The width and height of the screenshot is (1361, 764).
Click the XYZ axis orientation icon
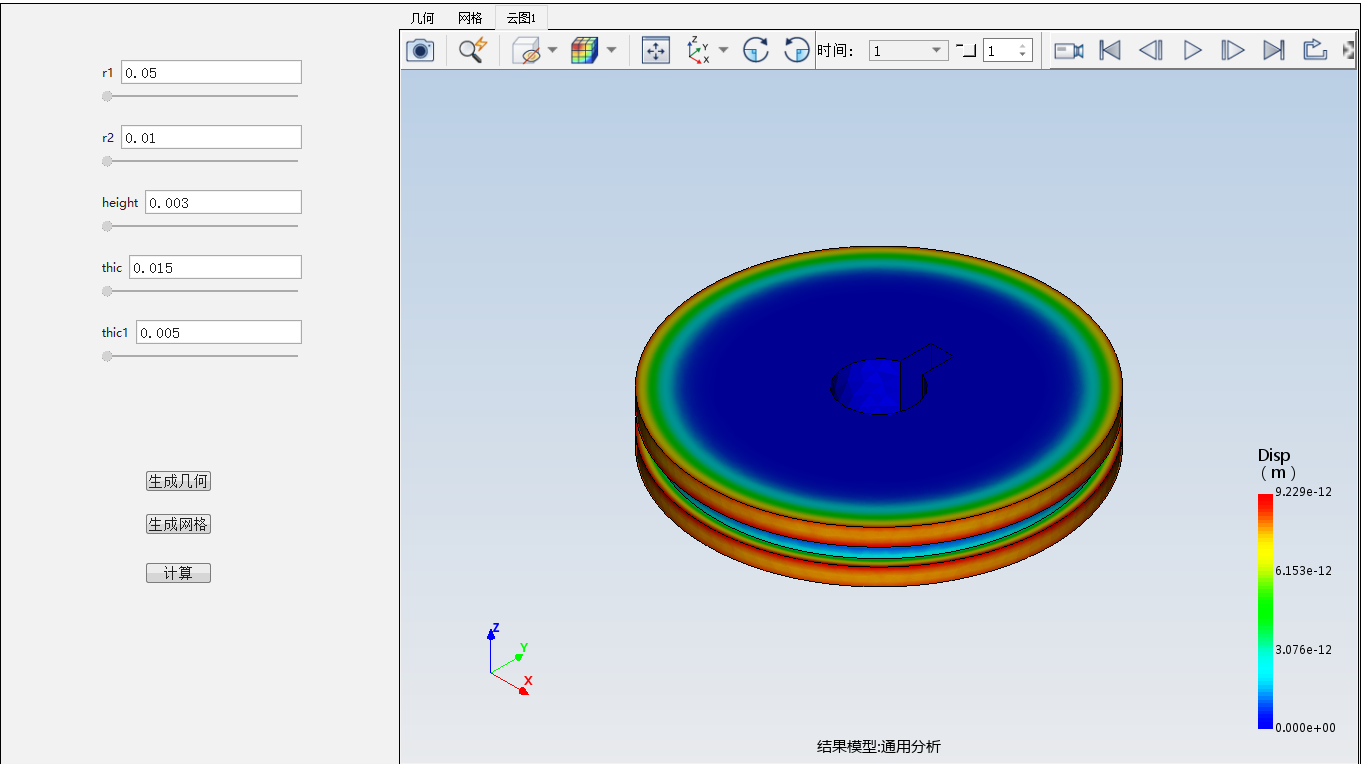pyautogui.click(x=698, y=50)
